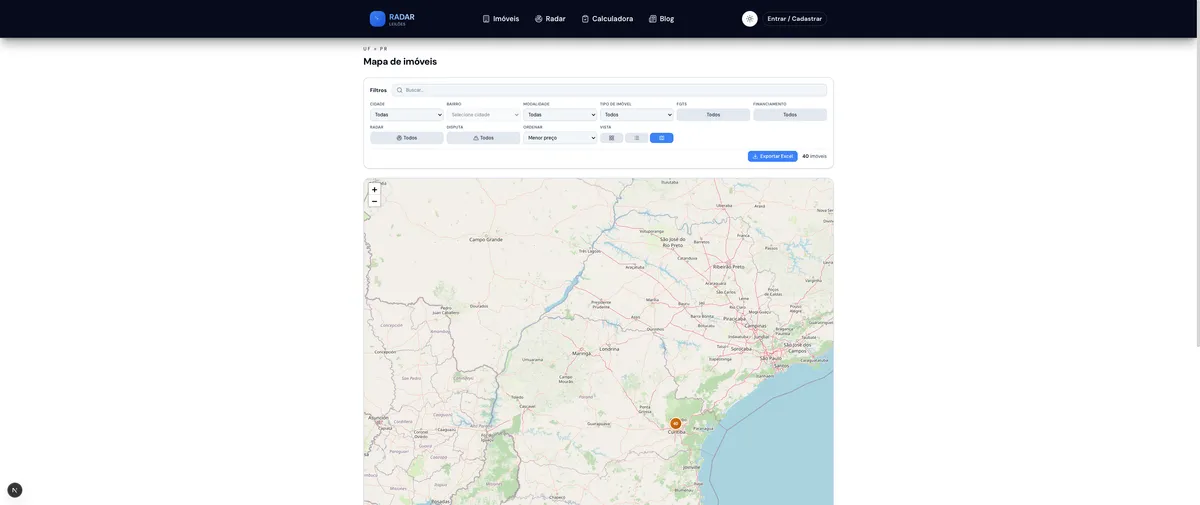
Task: Select the map view icon
Action: click(x=662, y=138)
